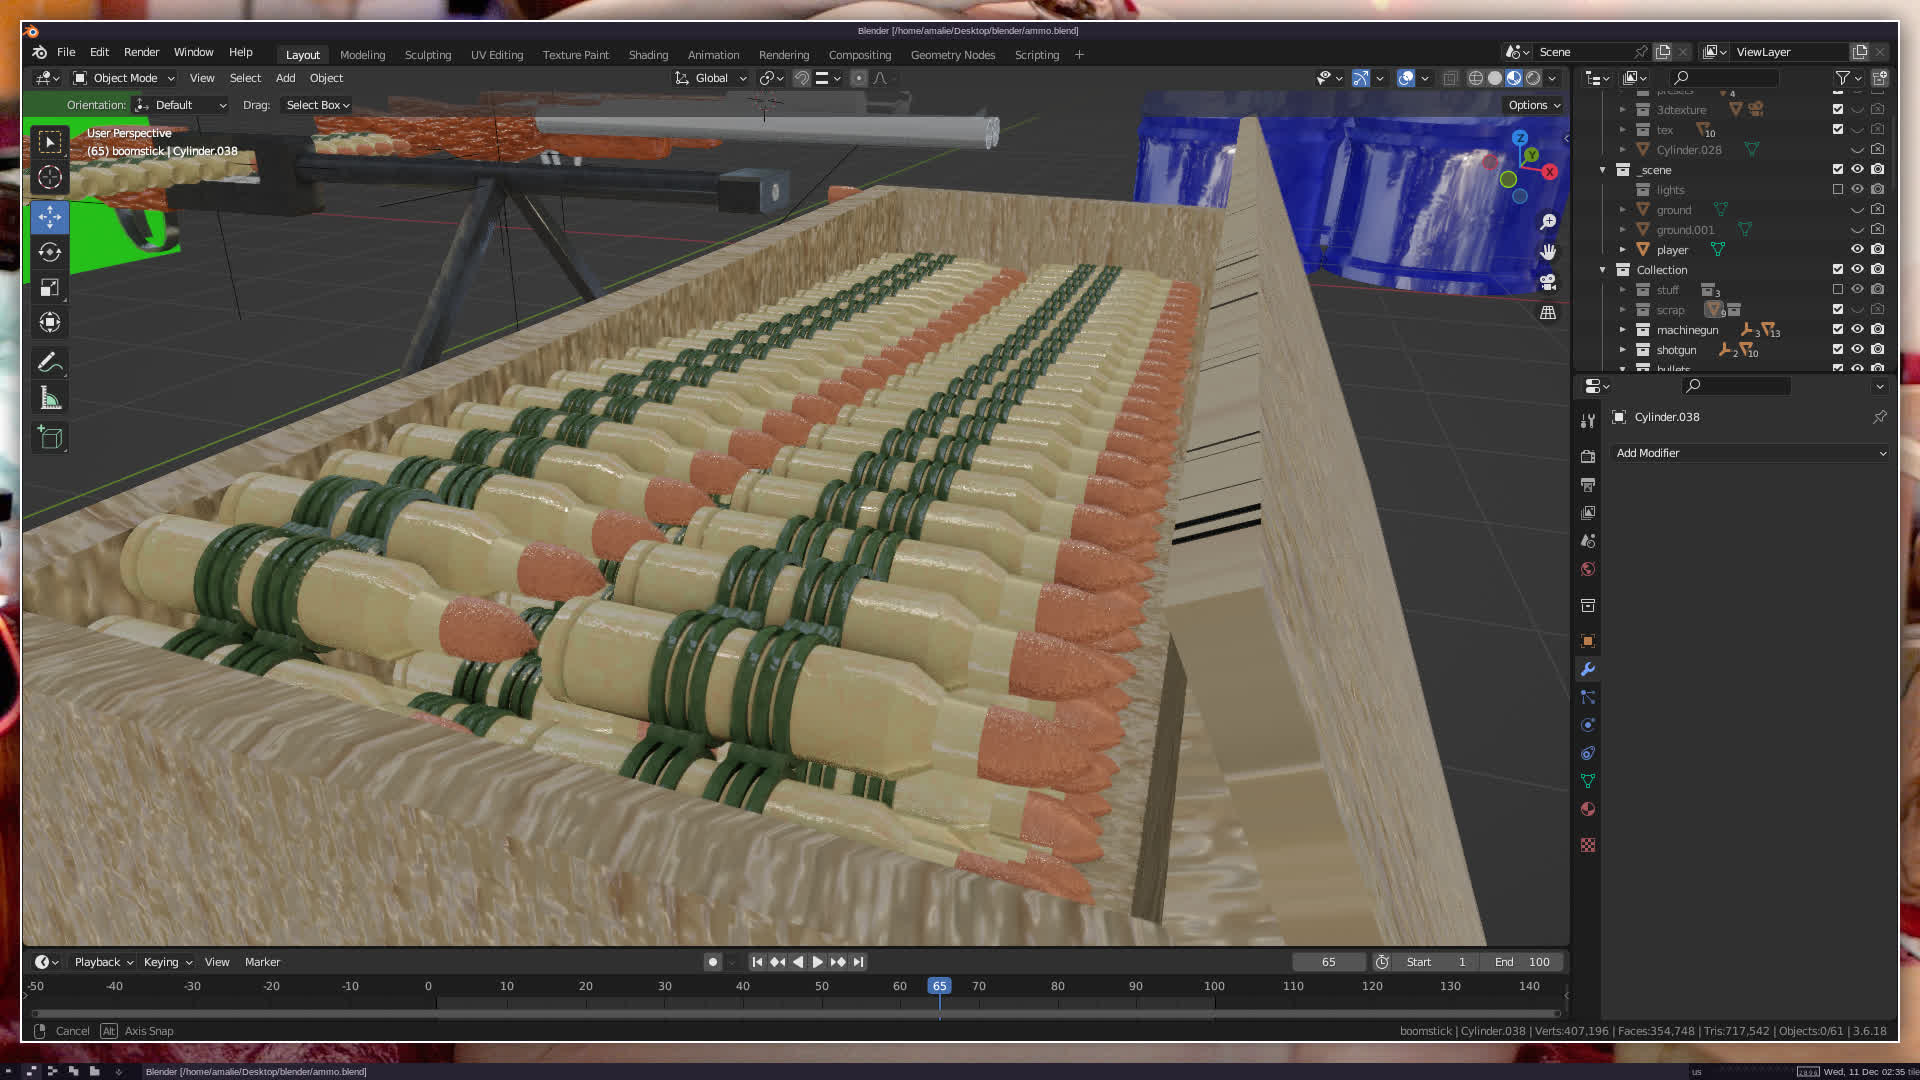This screenshot has height=1080, width=1920.
Task: Switch to the Shading workspace tab
Action: coord(648,55)
